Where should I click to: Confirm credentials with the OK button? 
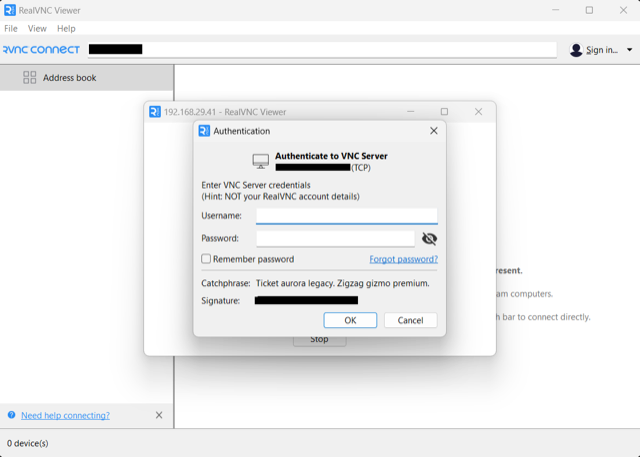click(350, 320)
